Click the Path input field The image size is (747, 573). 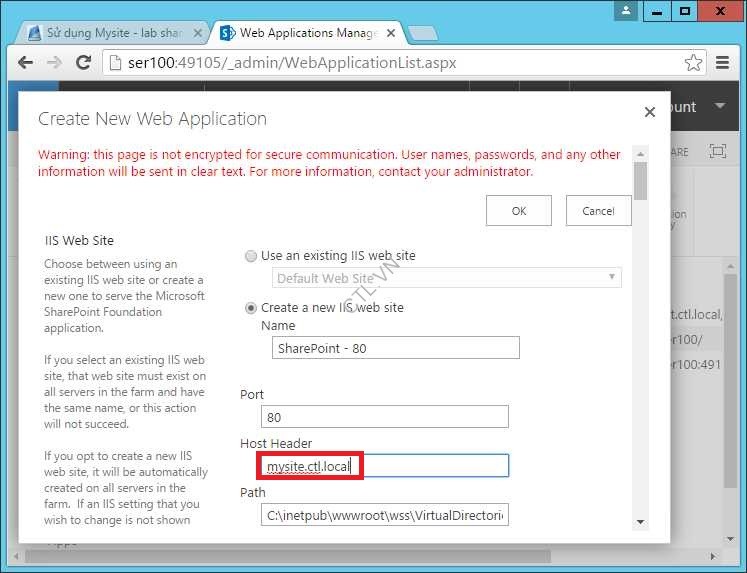(384, 515)
